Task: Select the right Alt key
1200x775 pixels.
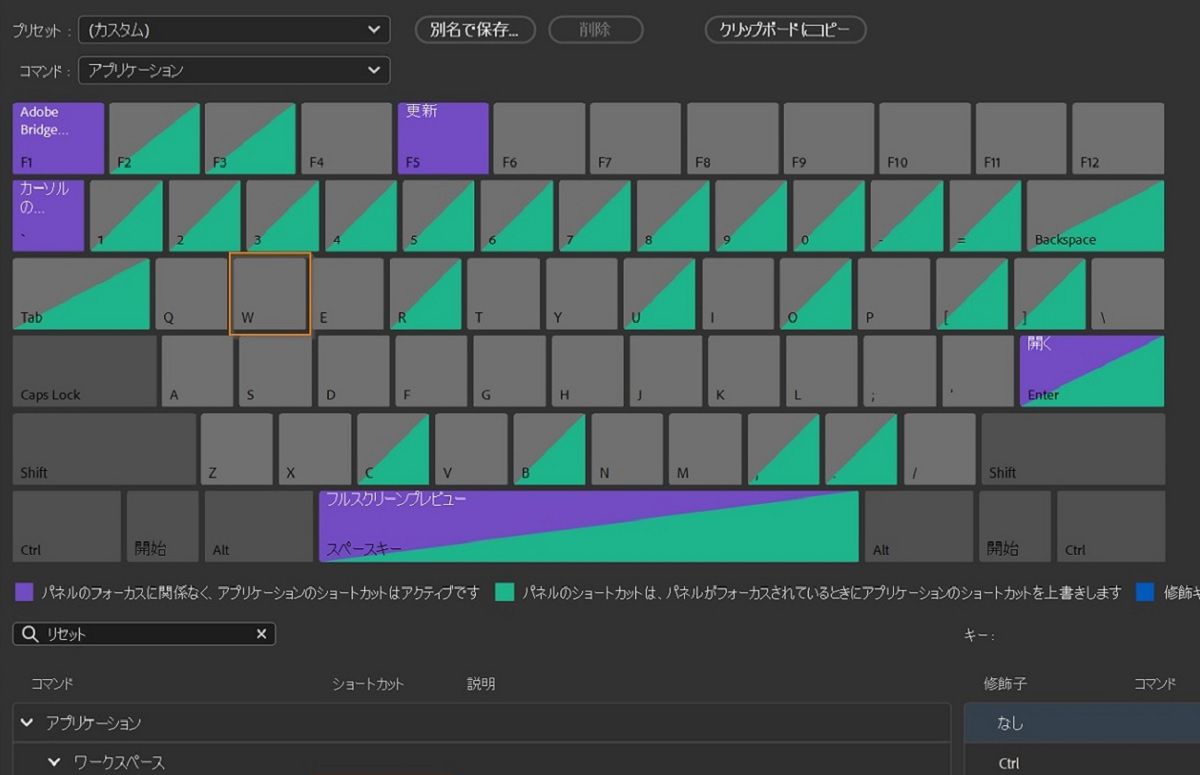Action: 918,526
